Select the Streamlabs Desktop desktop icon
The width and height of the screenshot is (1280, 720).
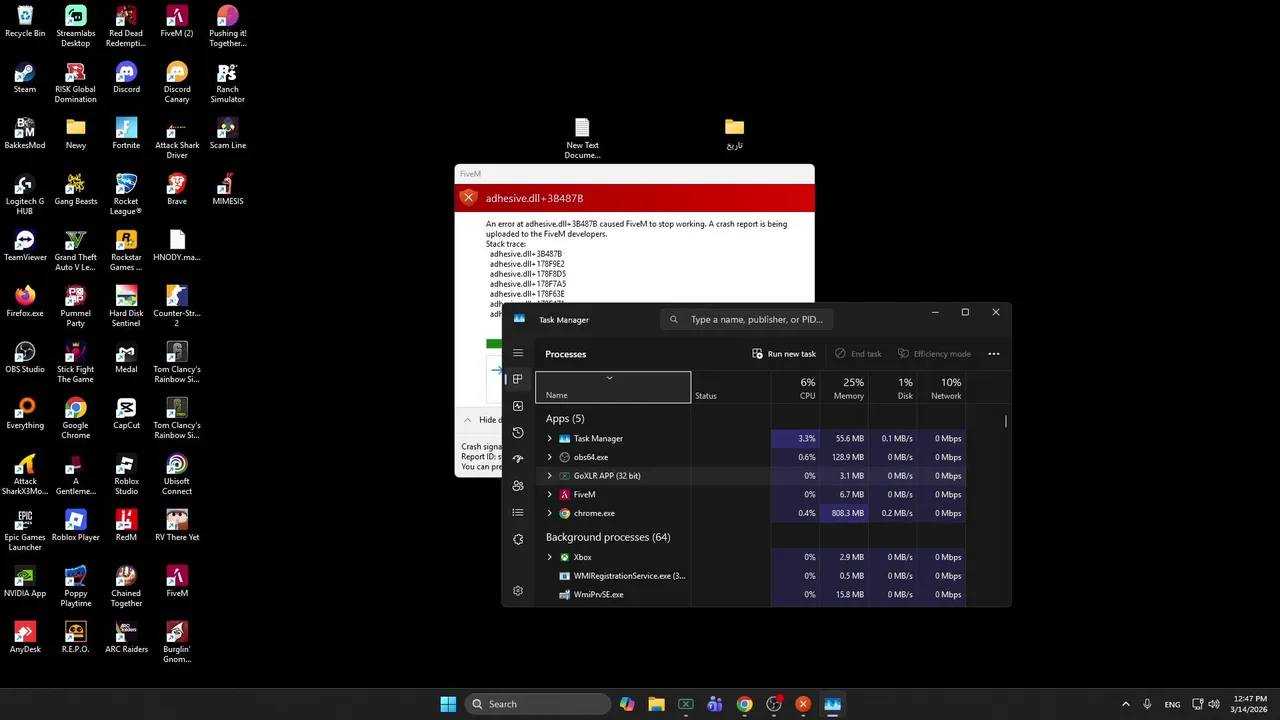pos(76,27)
